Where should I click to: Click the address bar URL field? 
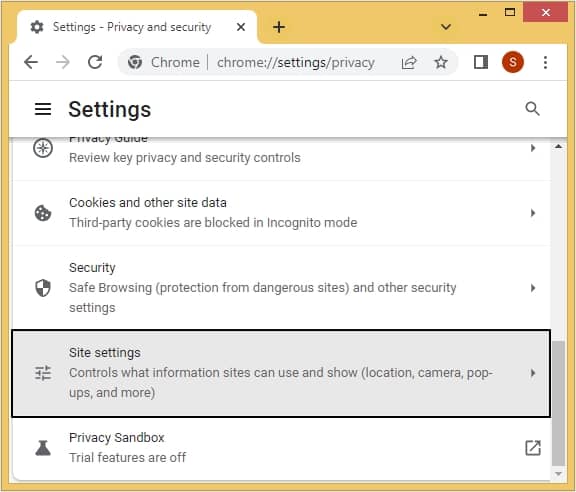pyautogui.click(x=295, y=62)
